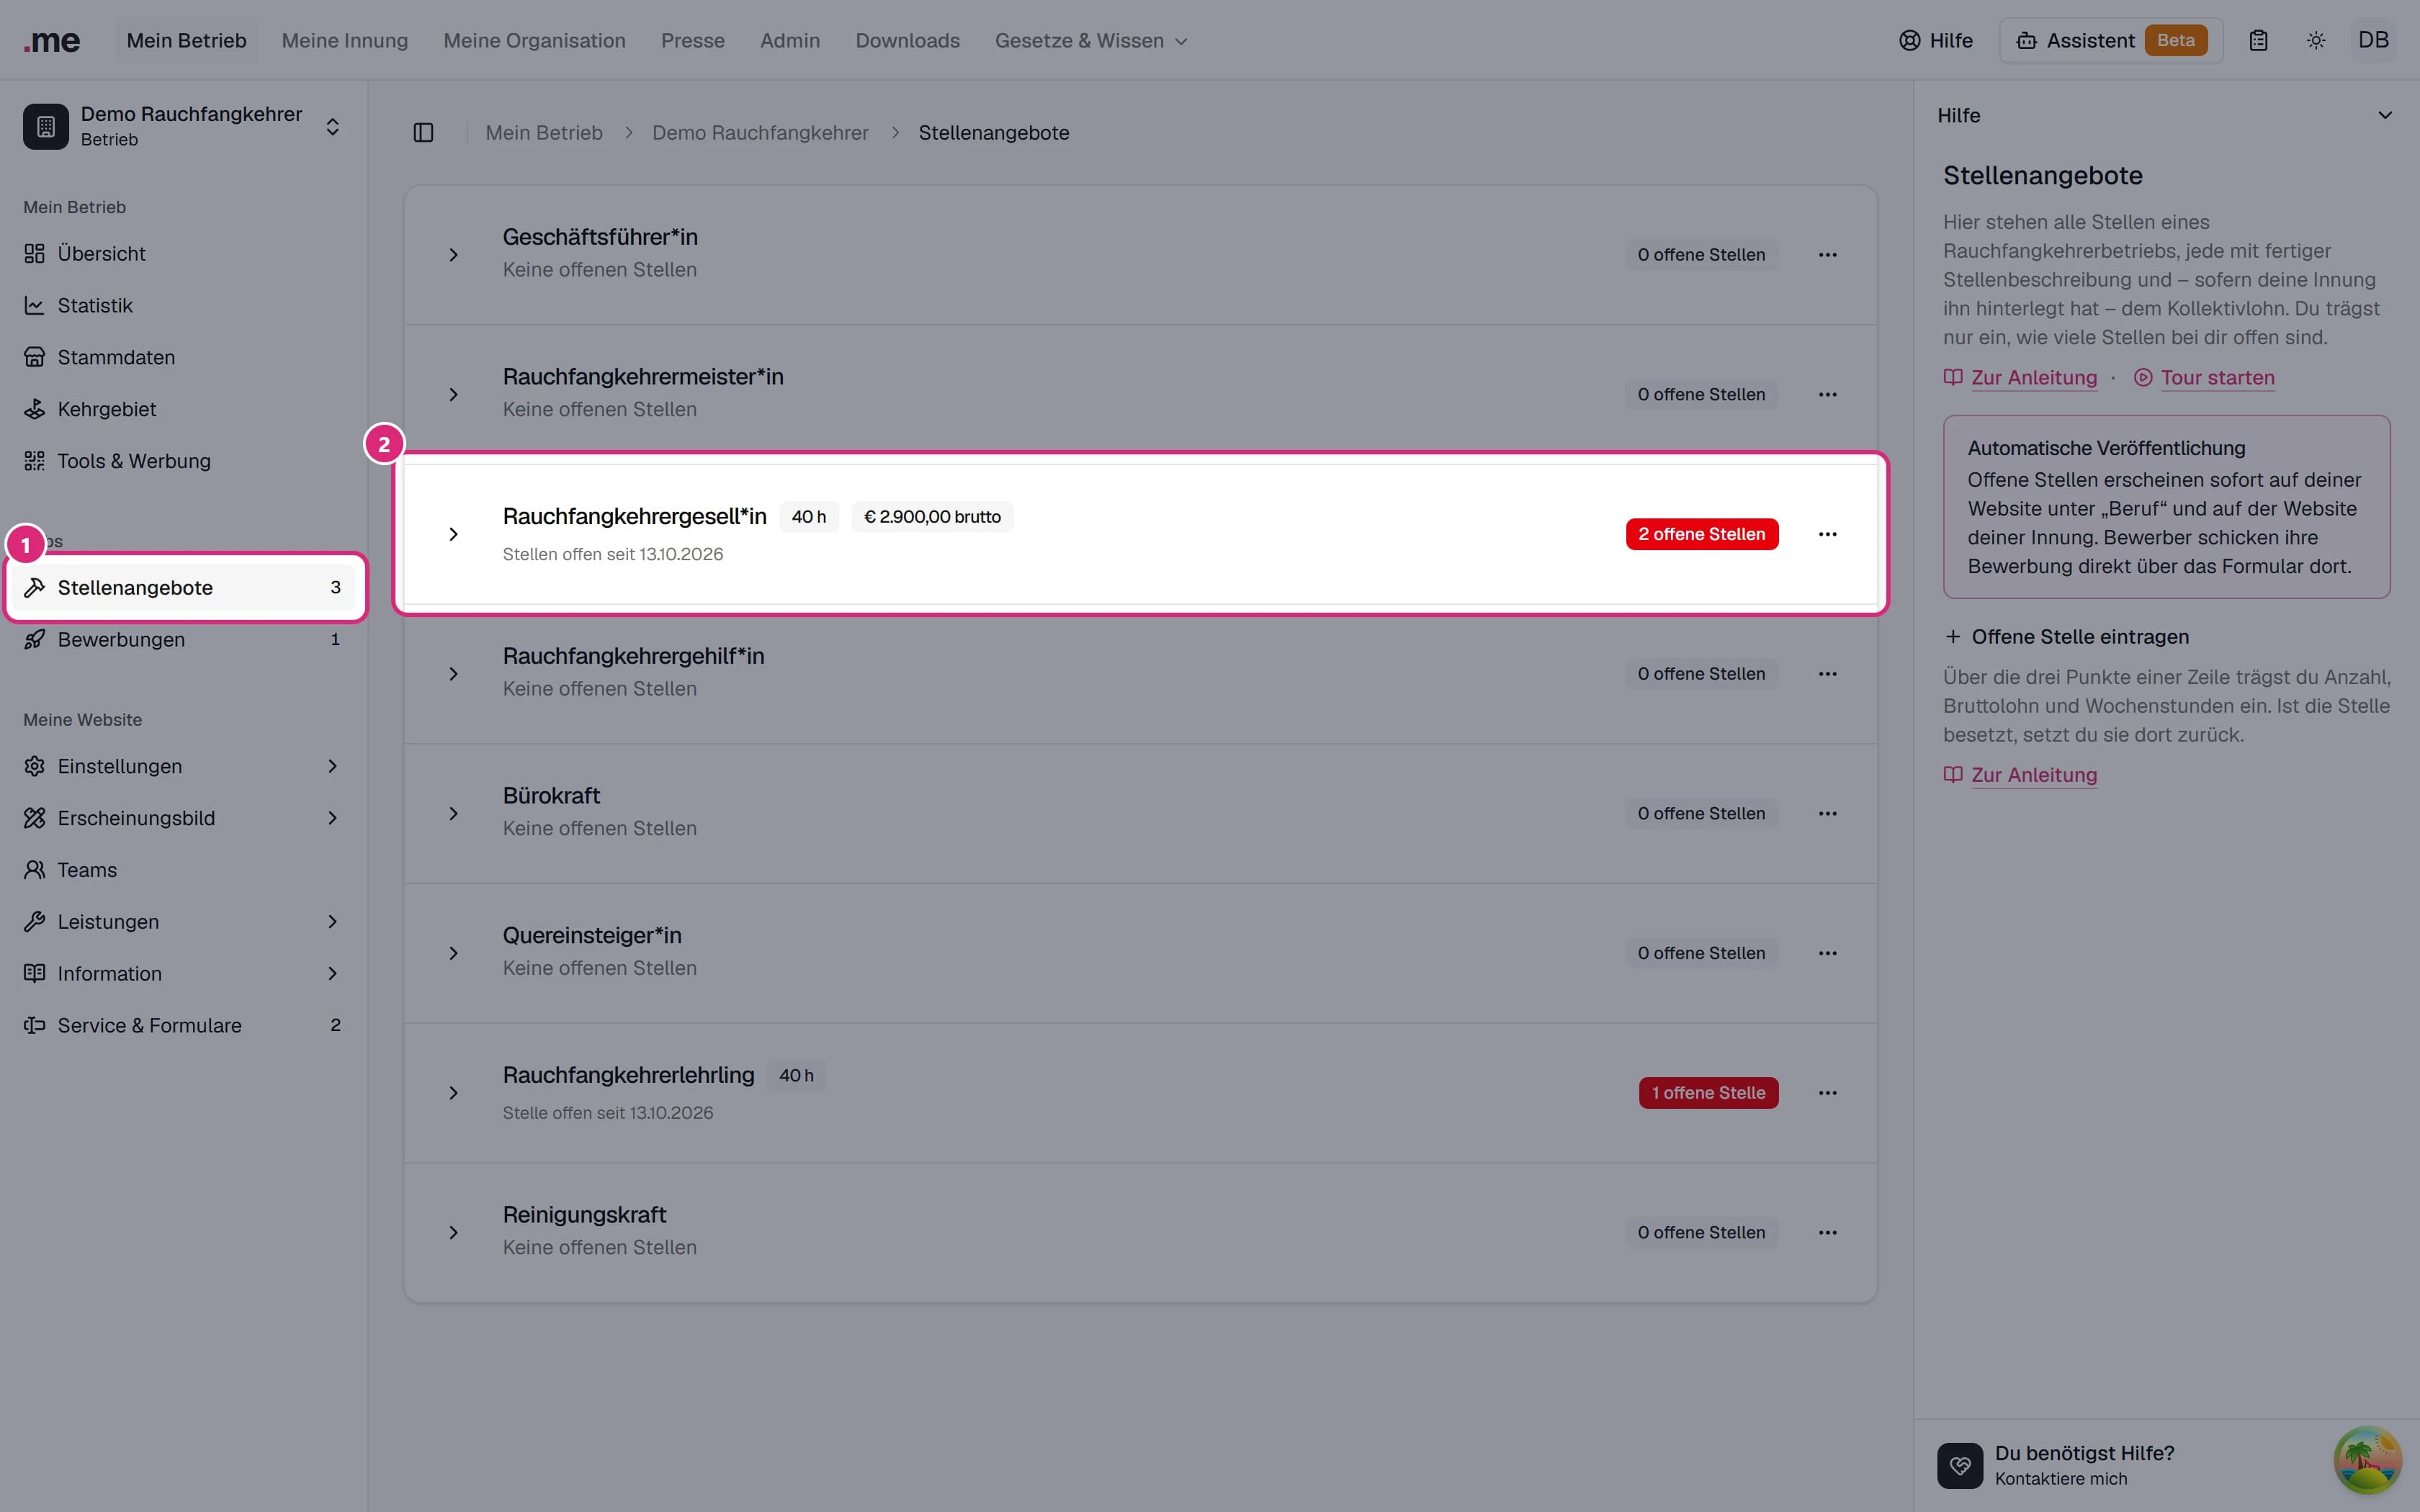This screenshot has width=2420, height=1512.
Task: Open Kehrgebiet in the sidebar
Action: coord(184,409)
